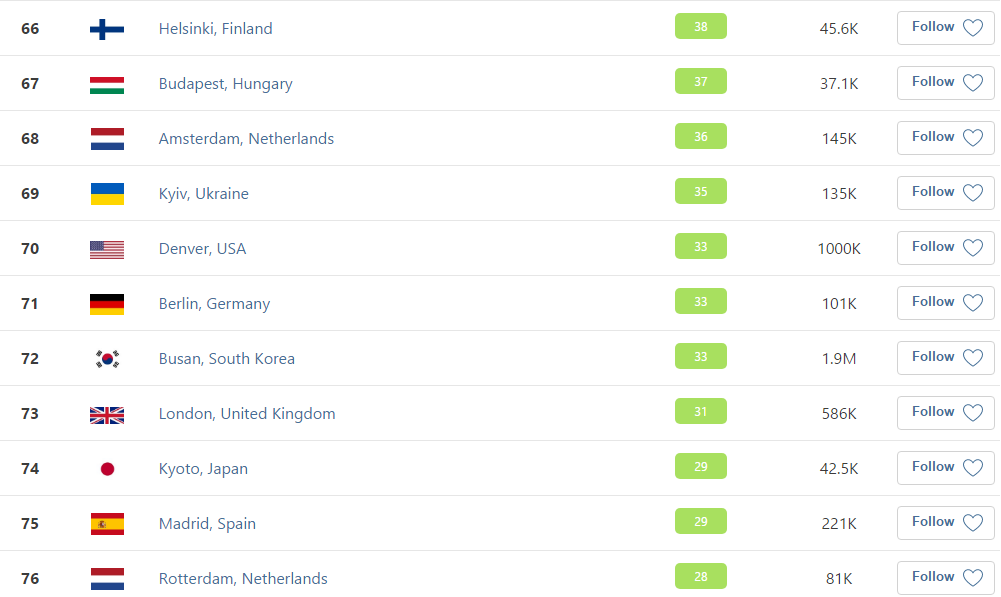
Task: Click the Spain flag beside Madrid
Action: coord(107,524)
